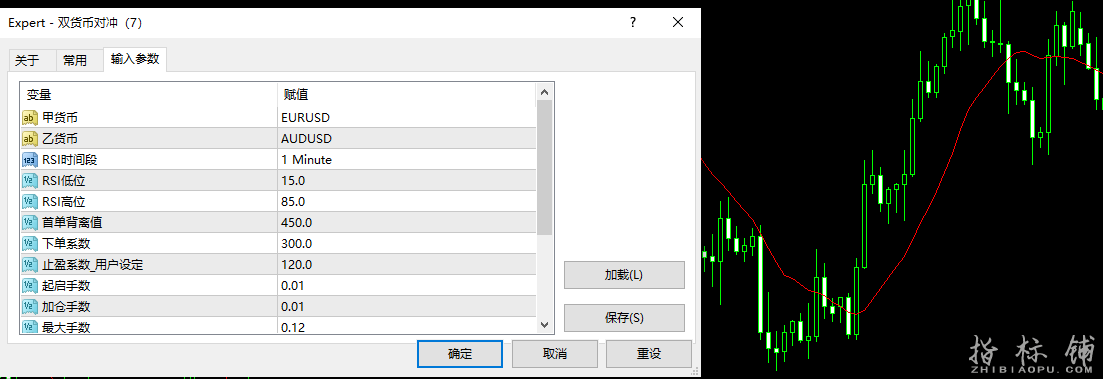The height and width of the screenshot is (379, 1103).
Task: Select the 85.0 value for RSI高位
Action: (x=406, y=202)
